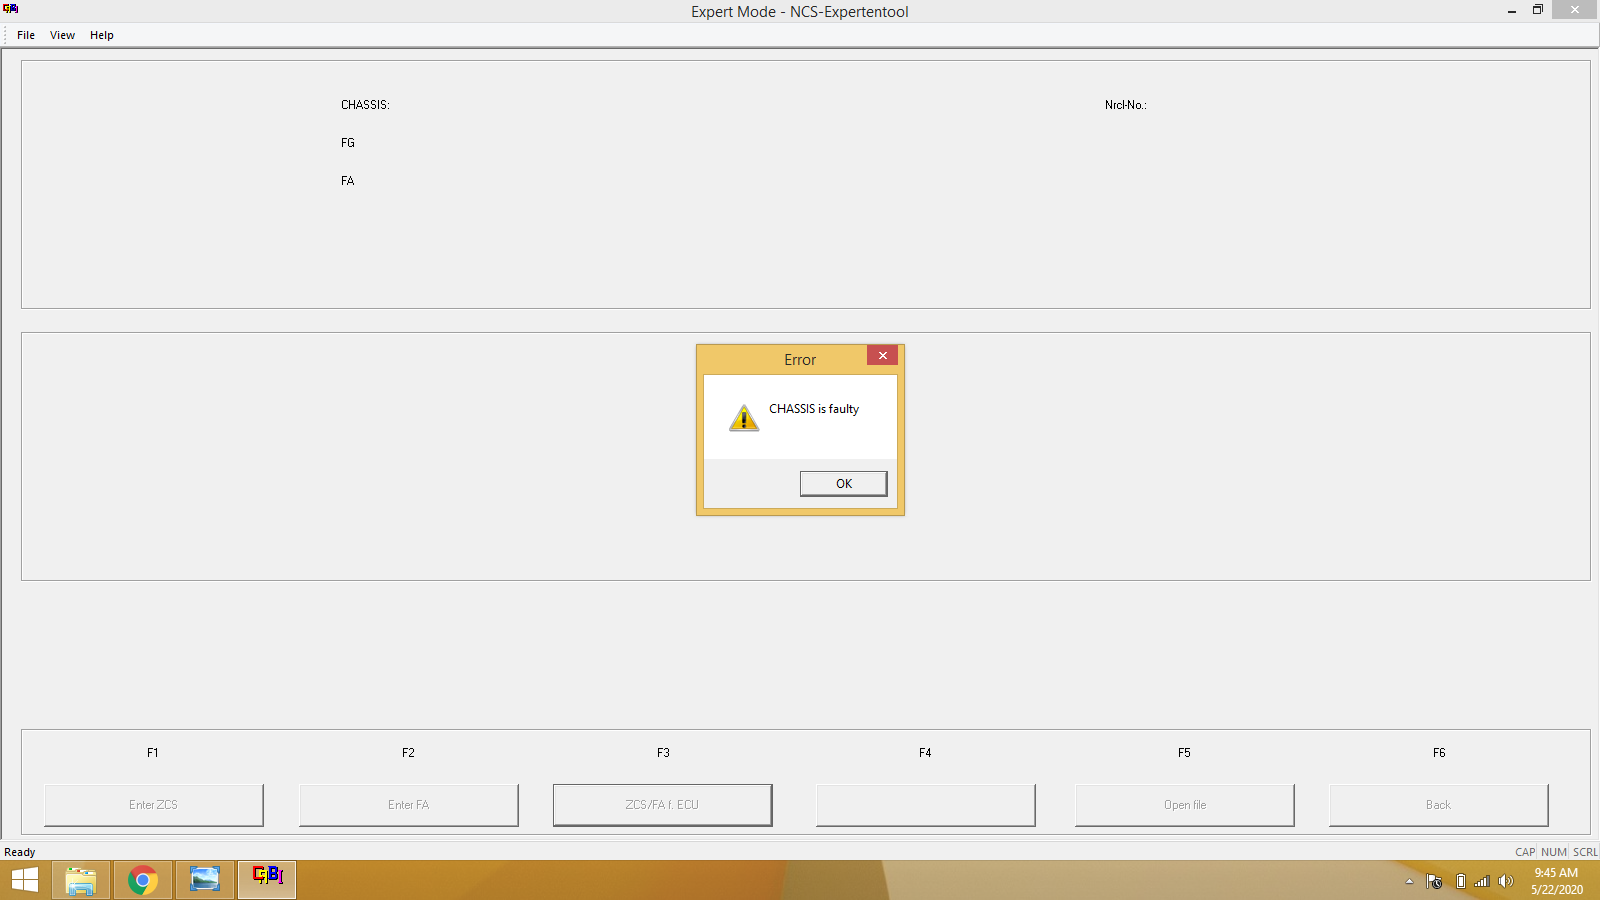1600x900 pixels.
Task: Open the photo viewer taskbar icon
Action: 205,880
